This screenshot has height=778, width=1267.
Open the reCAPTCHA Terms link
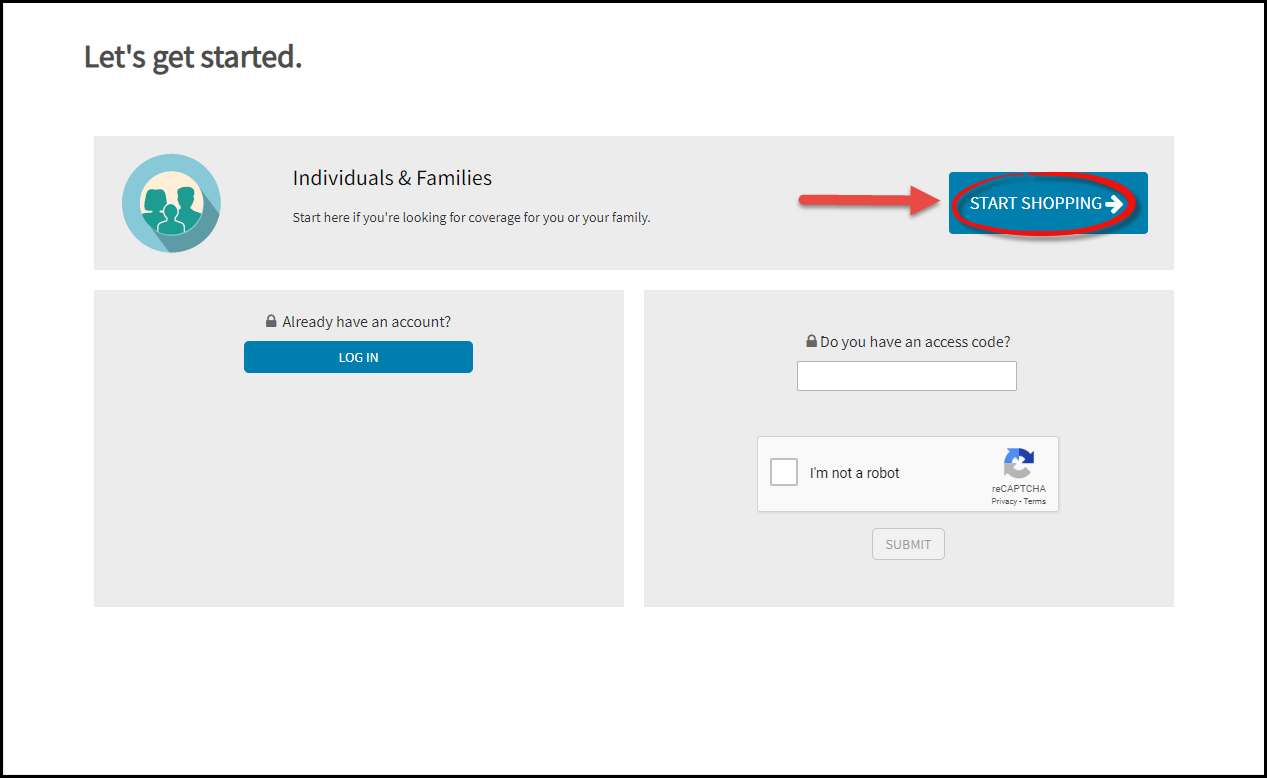[1035, 501]
